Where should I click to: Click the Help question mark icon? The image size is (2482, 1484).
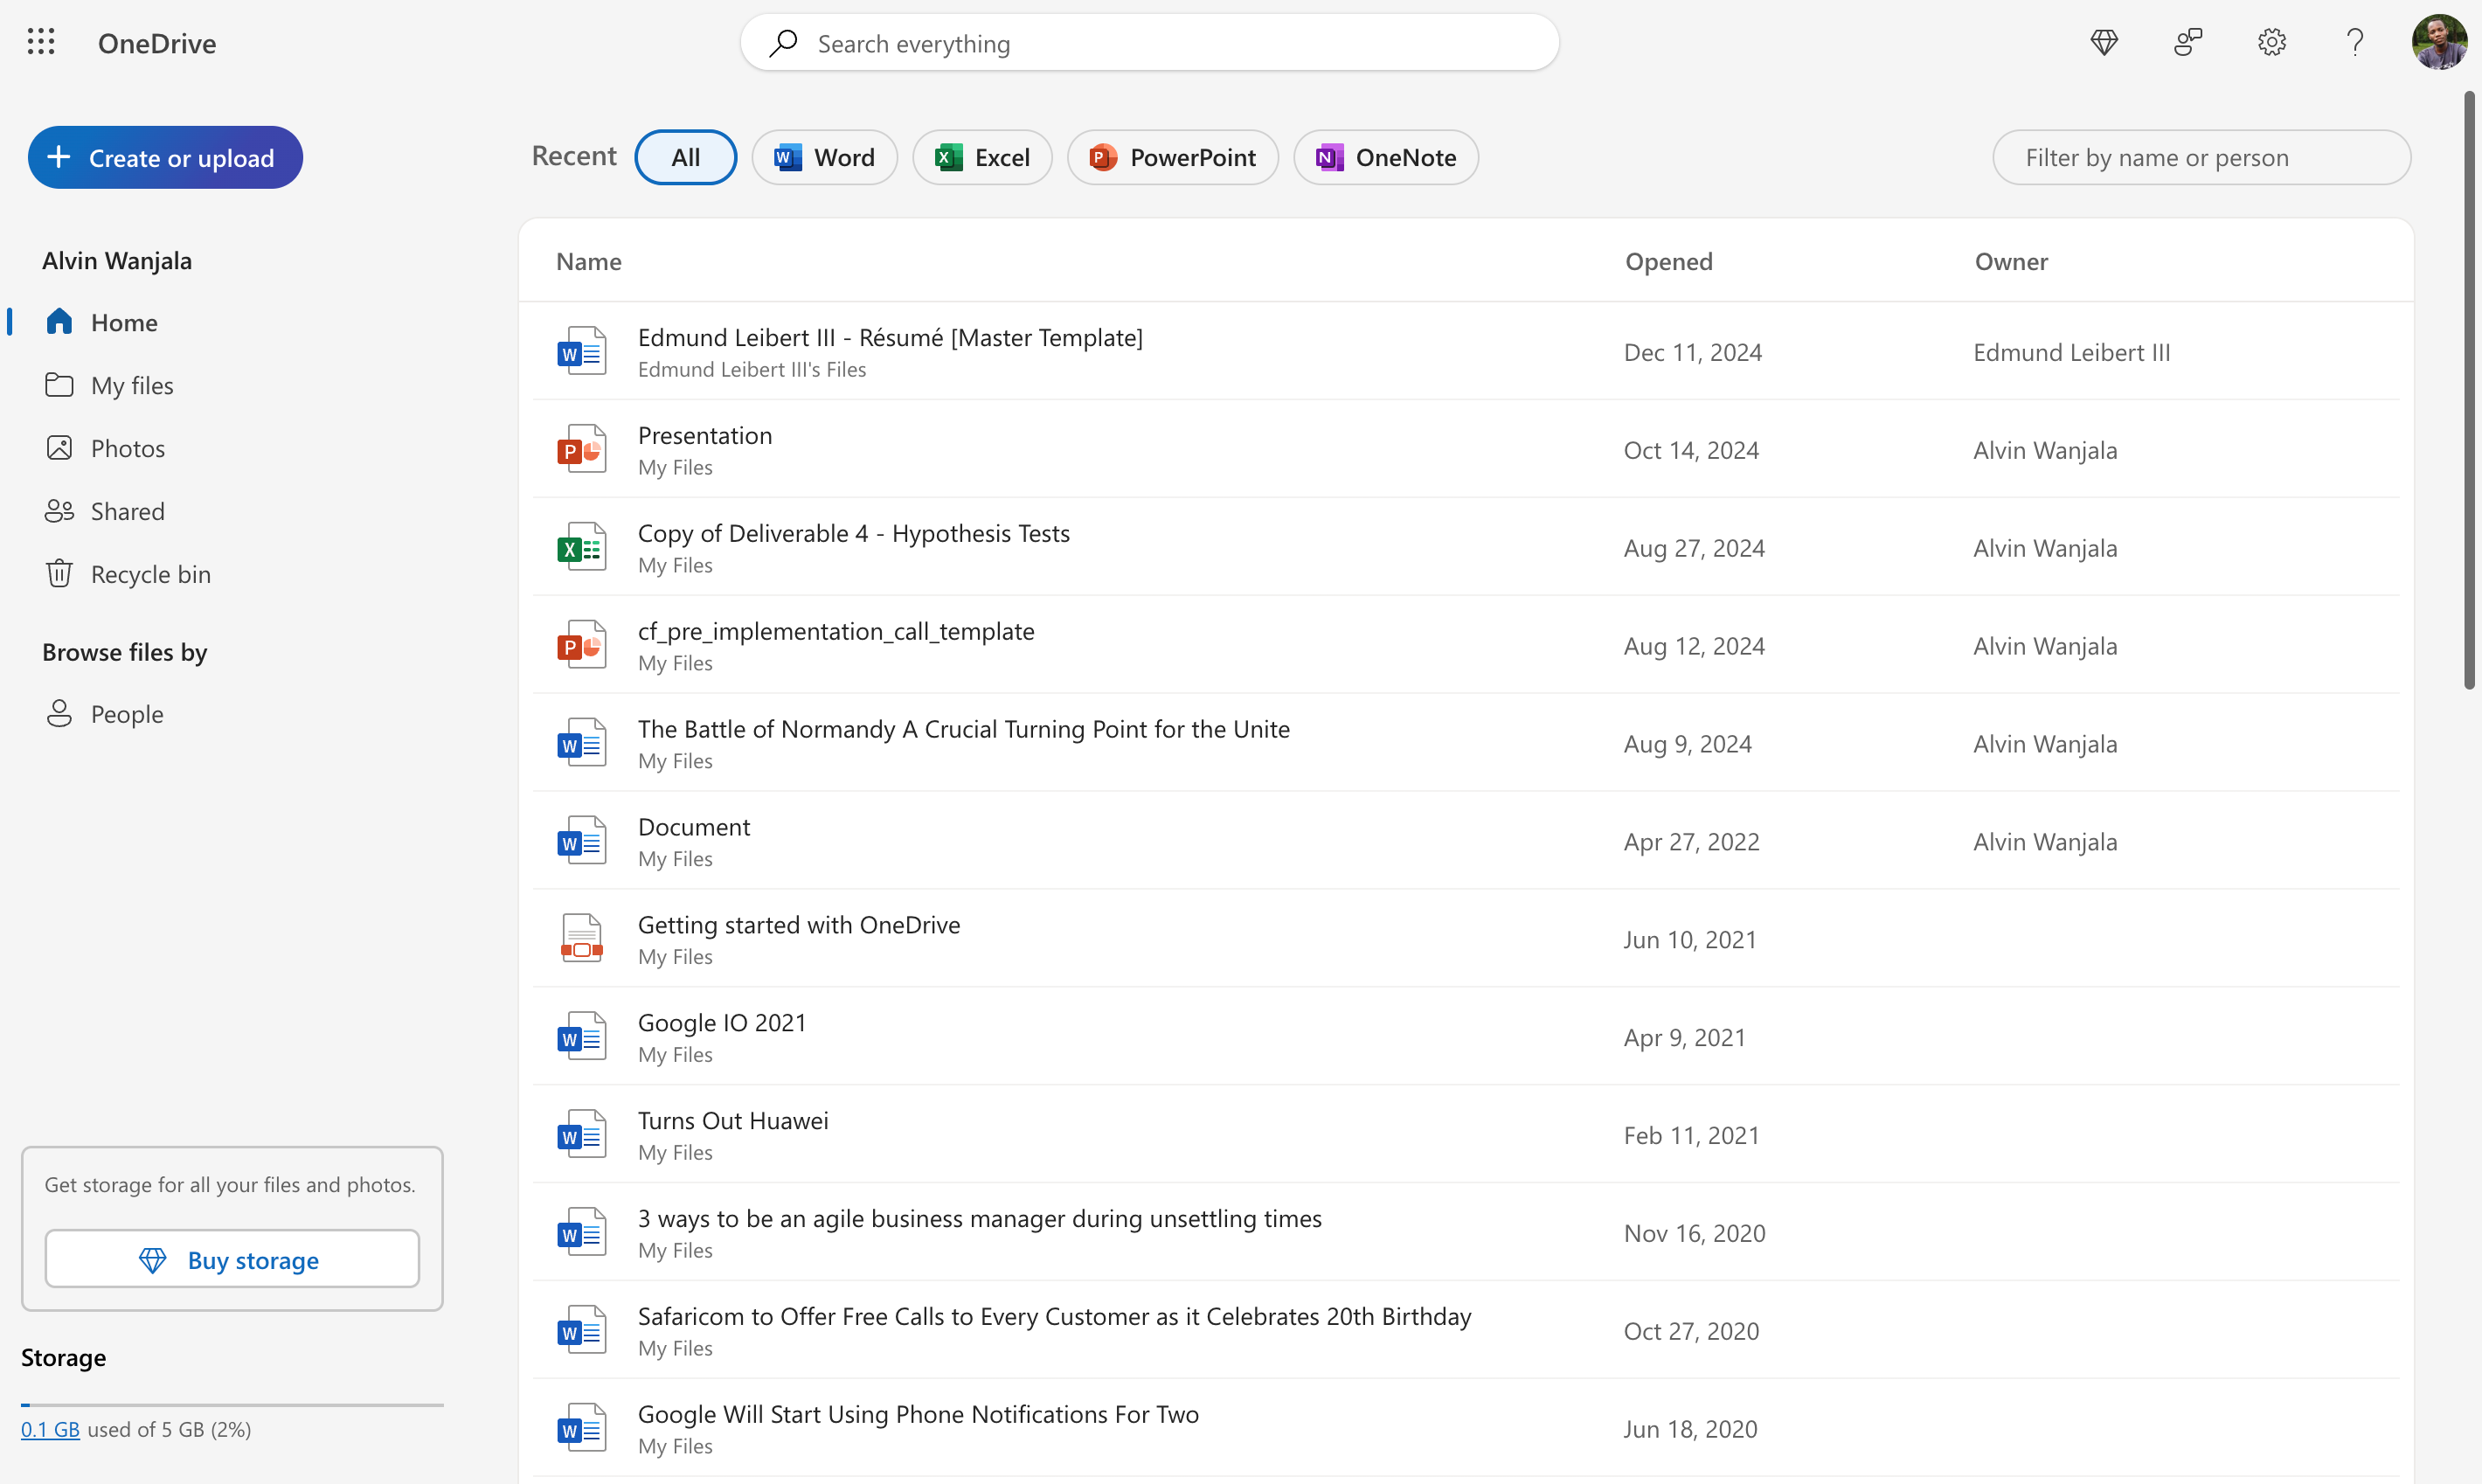[2355, 42]
